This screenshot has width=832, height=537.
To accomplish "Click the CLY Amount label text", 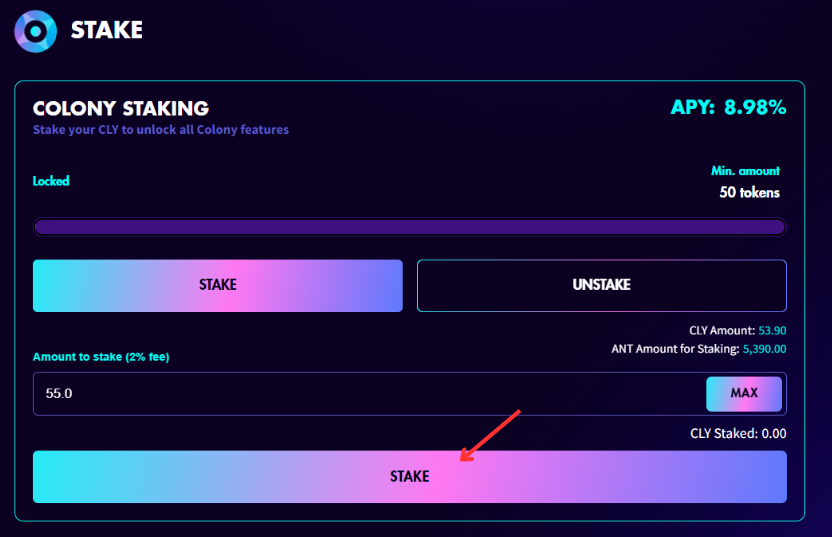I will pyautogui.click(x=722, y=331).
